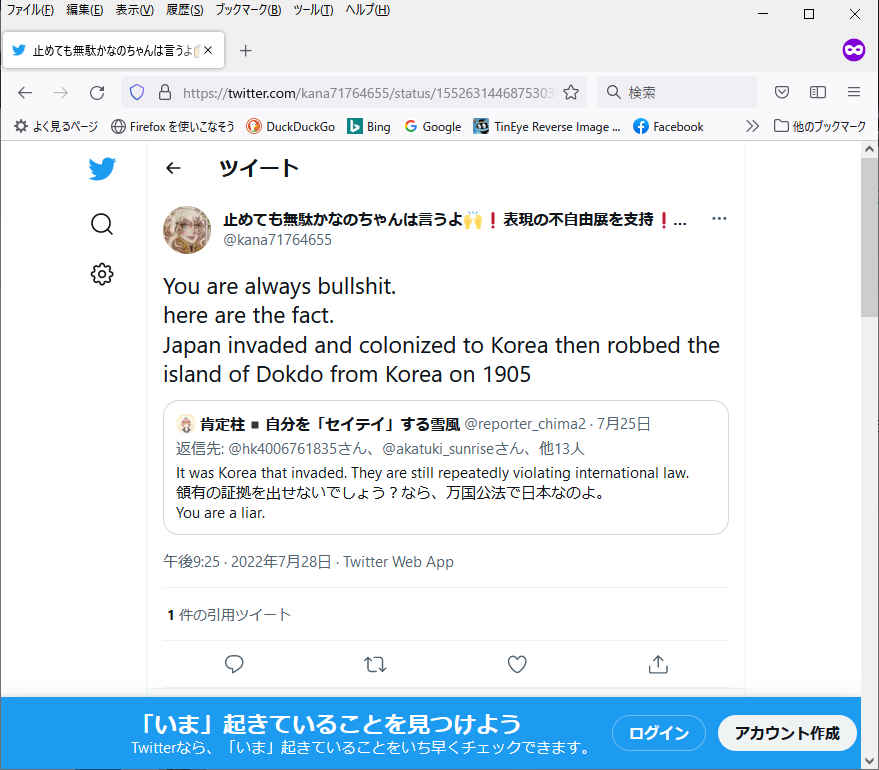Click the share tweet icon

pos(657,664)
